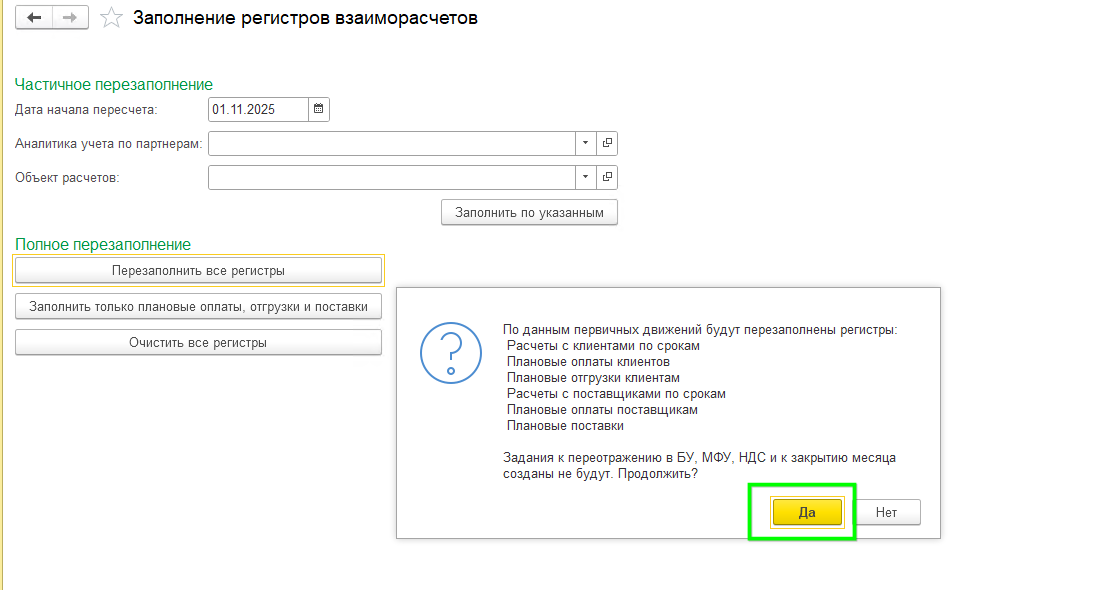Expand the Объект расчетов dropdown

tap(585, 177)
